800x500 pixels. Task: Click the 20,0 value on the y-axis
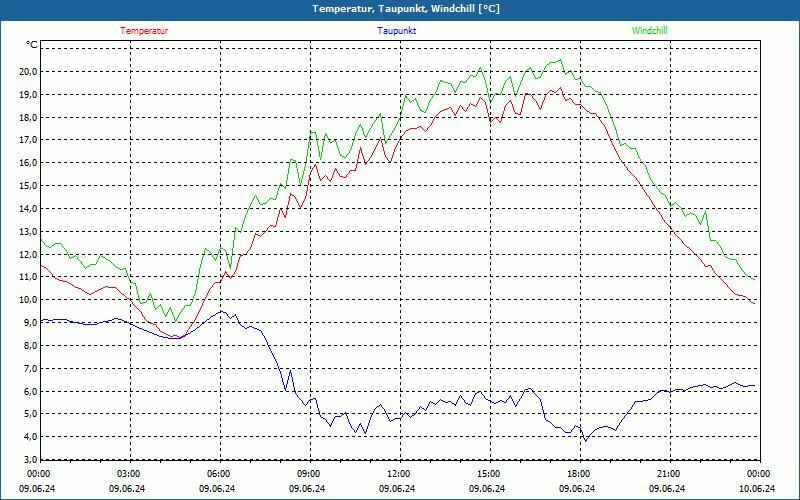point(28,72)
